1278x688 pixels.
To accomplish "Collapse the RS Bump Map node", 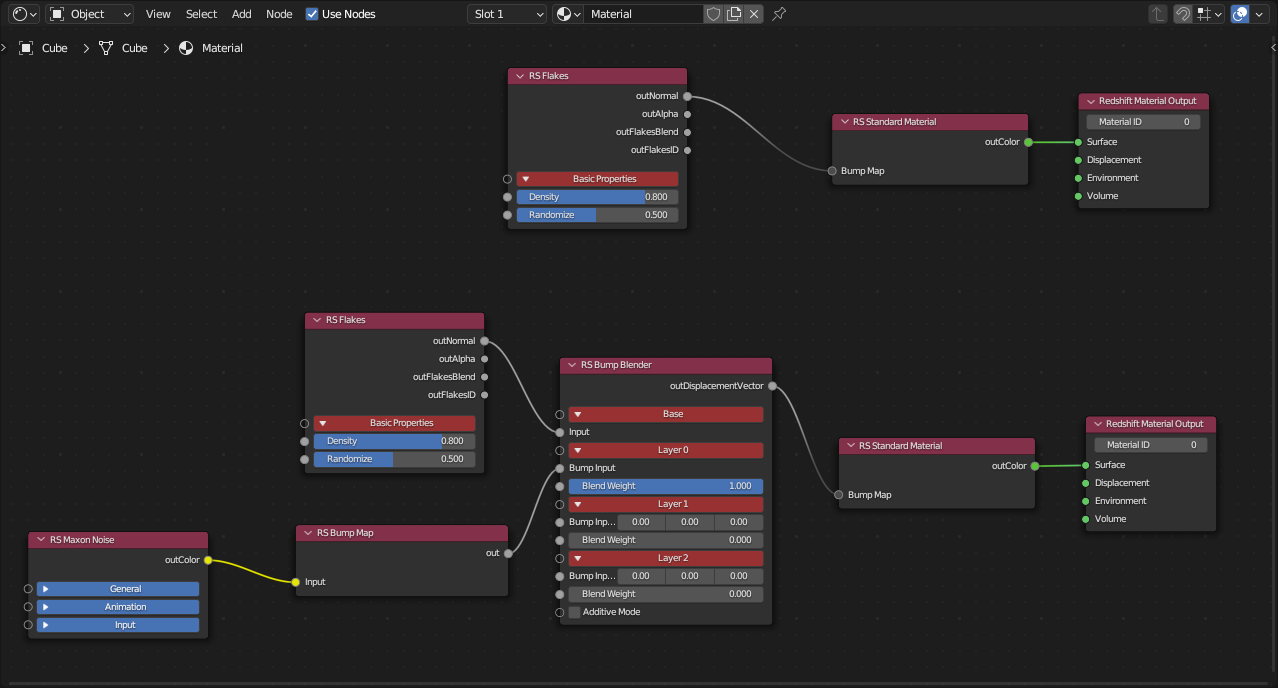I will tap(307, 533).
